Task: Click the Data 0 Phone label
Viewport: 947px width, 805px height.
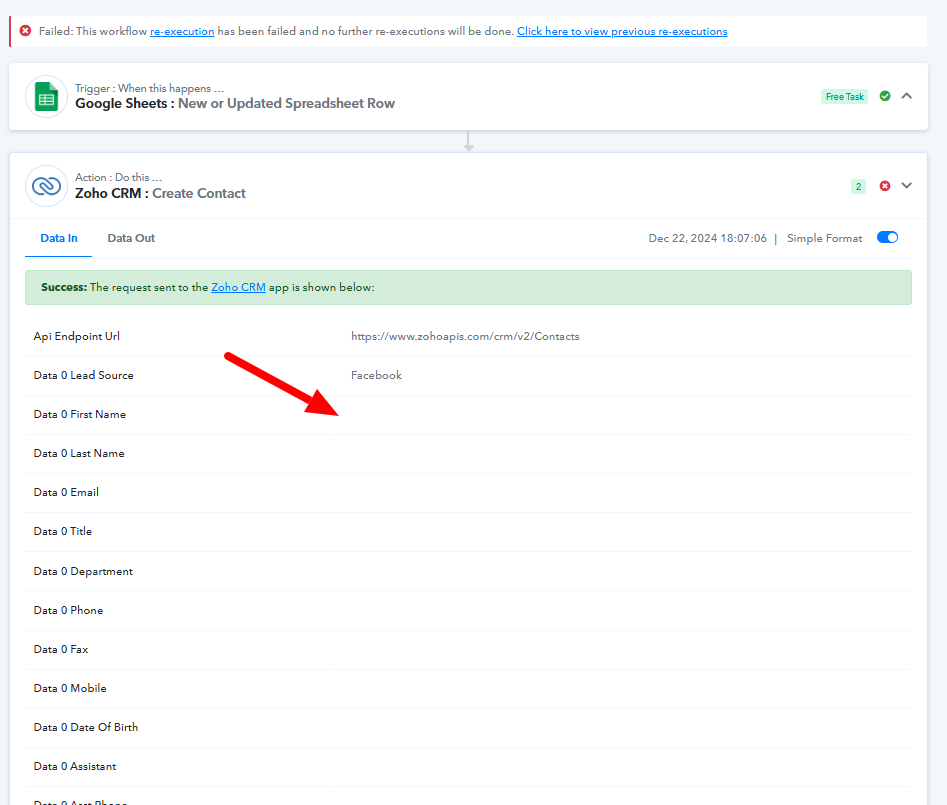Action: (68, 610)
